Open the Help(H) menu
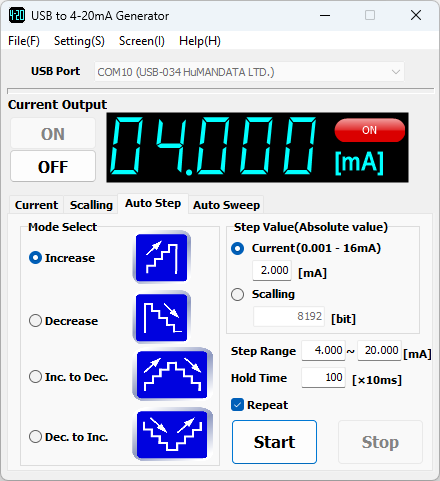The height and width of the screenshot is (481, 440). pyautogui.click(x=200, y=41)
